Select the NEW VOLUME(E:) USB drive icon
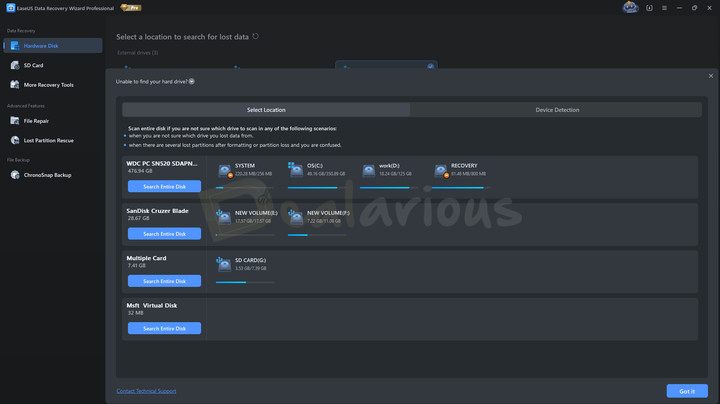 pos(224,217)
